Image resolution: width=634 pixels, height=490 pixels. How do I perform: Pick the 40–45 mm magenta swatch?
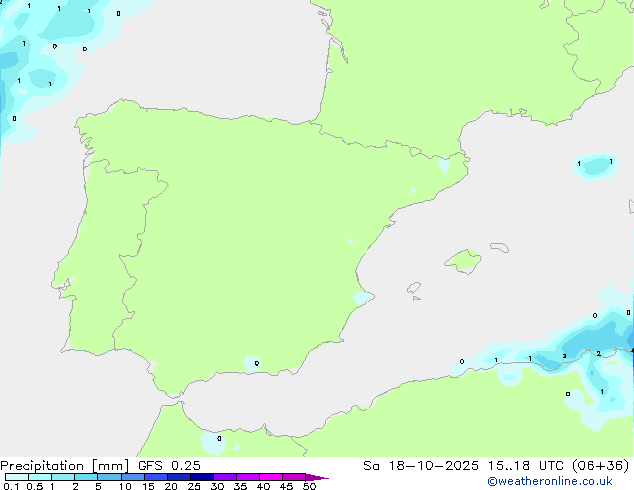tap(271, 477)
